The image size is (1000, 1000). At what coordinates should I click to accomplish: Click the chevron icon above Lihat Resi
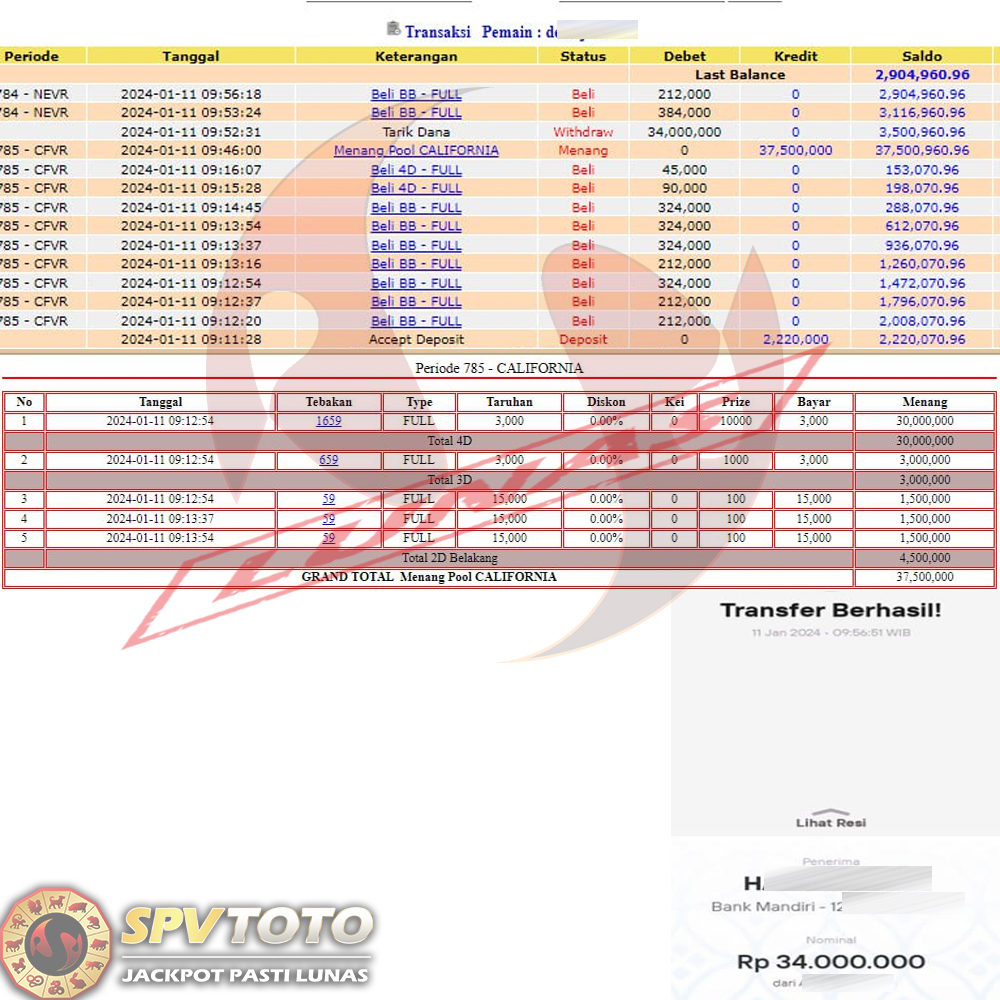tap(830, 811)
